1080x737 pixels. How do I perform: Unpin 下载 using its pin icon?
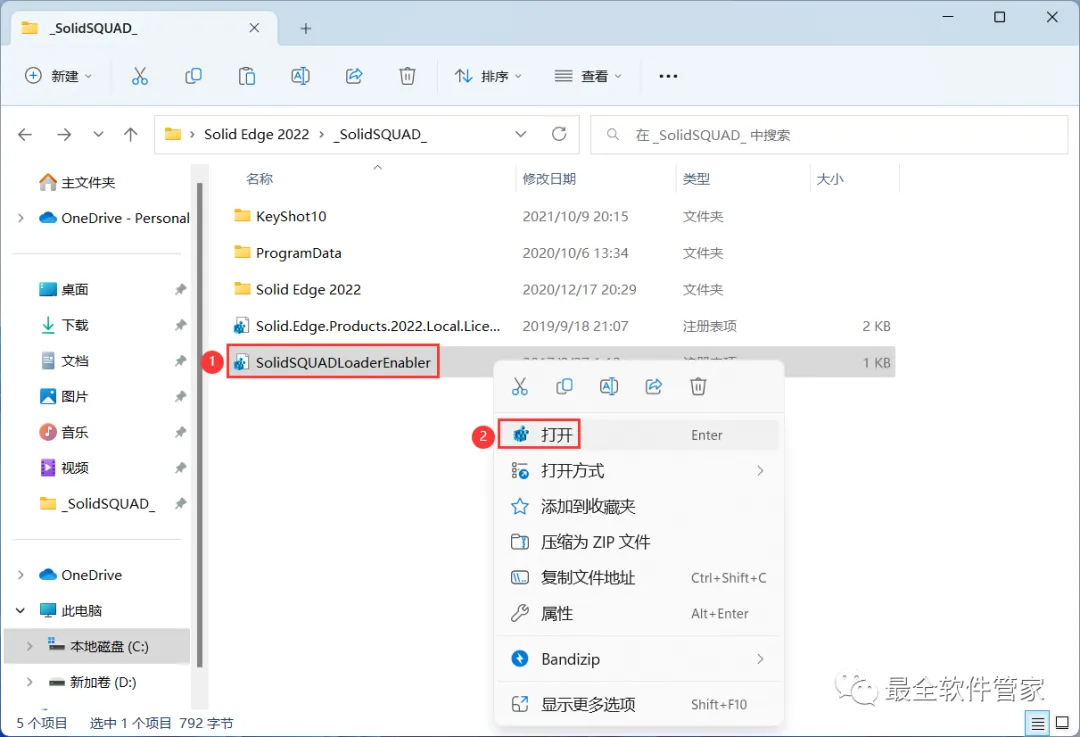(x=180, y=325)
